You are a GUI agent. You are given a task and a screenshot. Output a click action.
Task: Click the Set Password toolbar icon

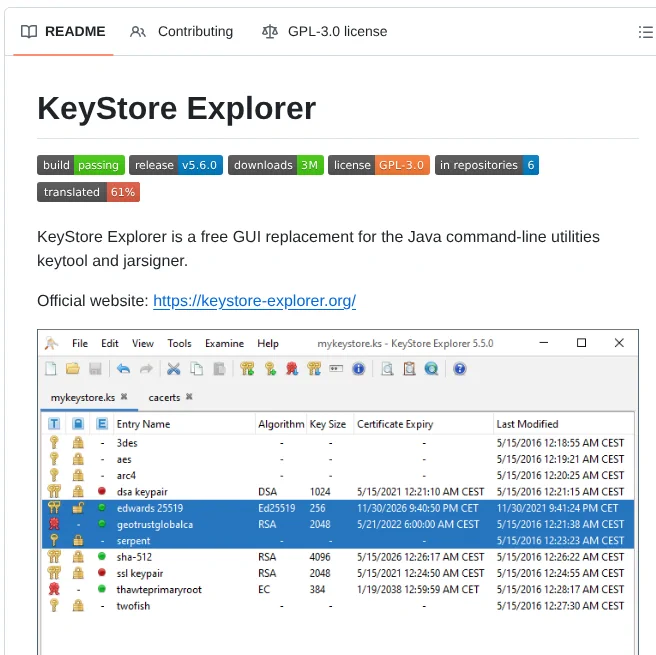click(336, 369)
